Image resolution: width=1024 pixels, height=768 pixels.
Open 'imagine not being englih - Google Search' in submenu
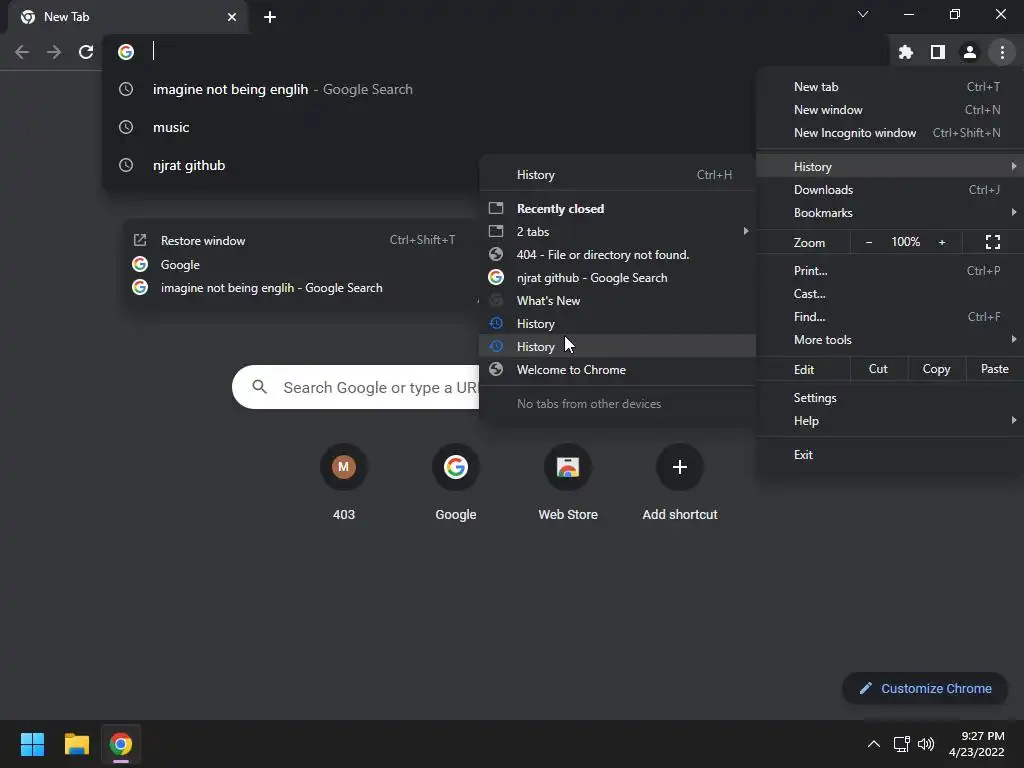(x=300, y=288)
